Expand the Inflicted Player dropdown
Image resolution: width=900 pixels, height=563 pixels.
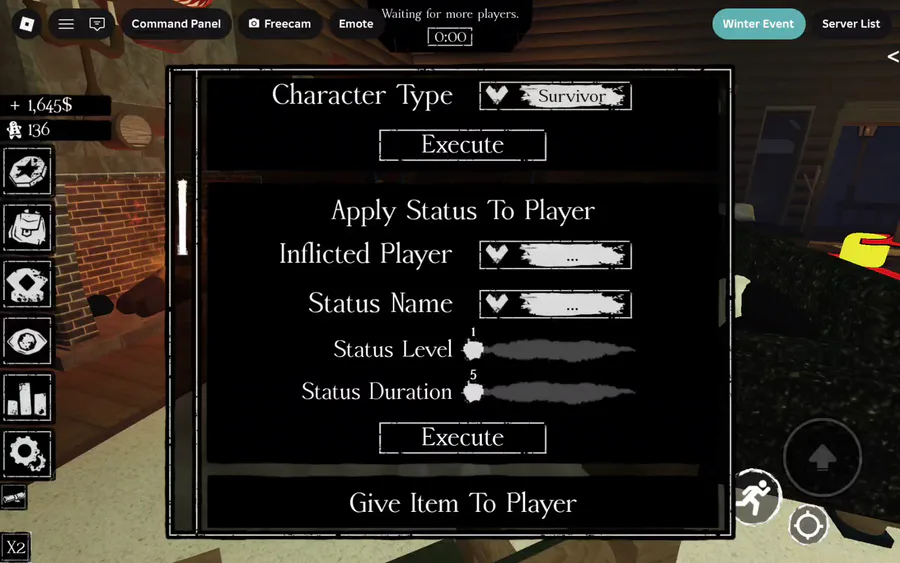(x=555, y=255)
